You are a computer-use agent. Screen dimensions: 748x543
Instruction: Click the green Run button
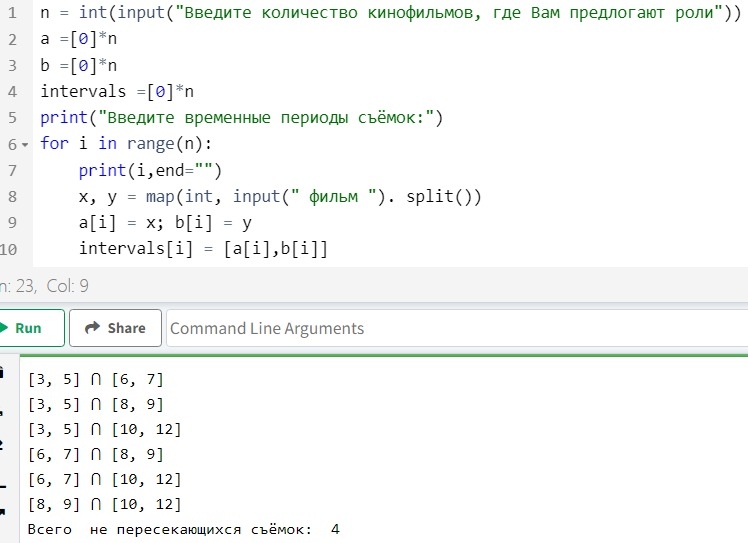[31, 328]
